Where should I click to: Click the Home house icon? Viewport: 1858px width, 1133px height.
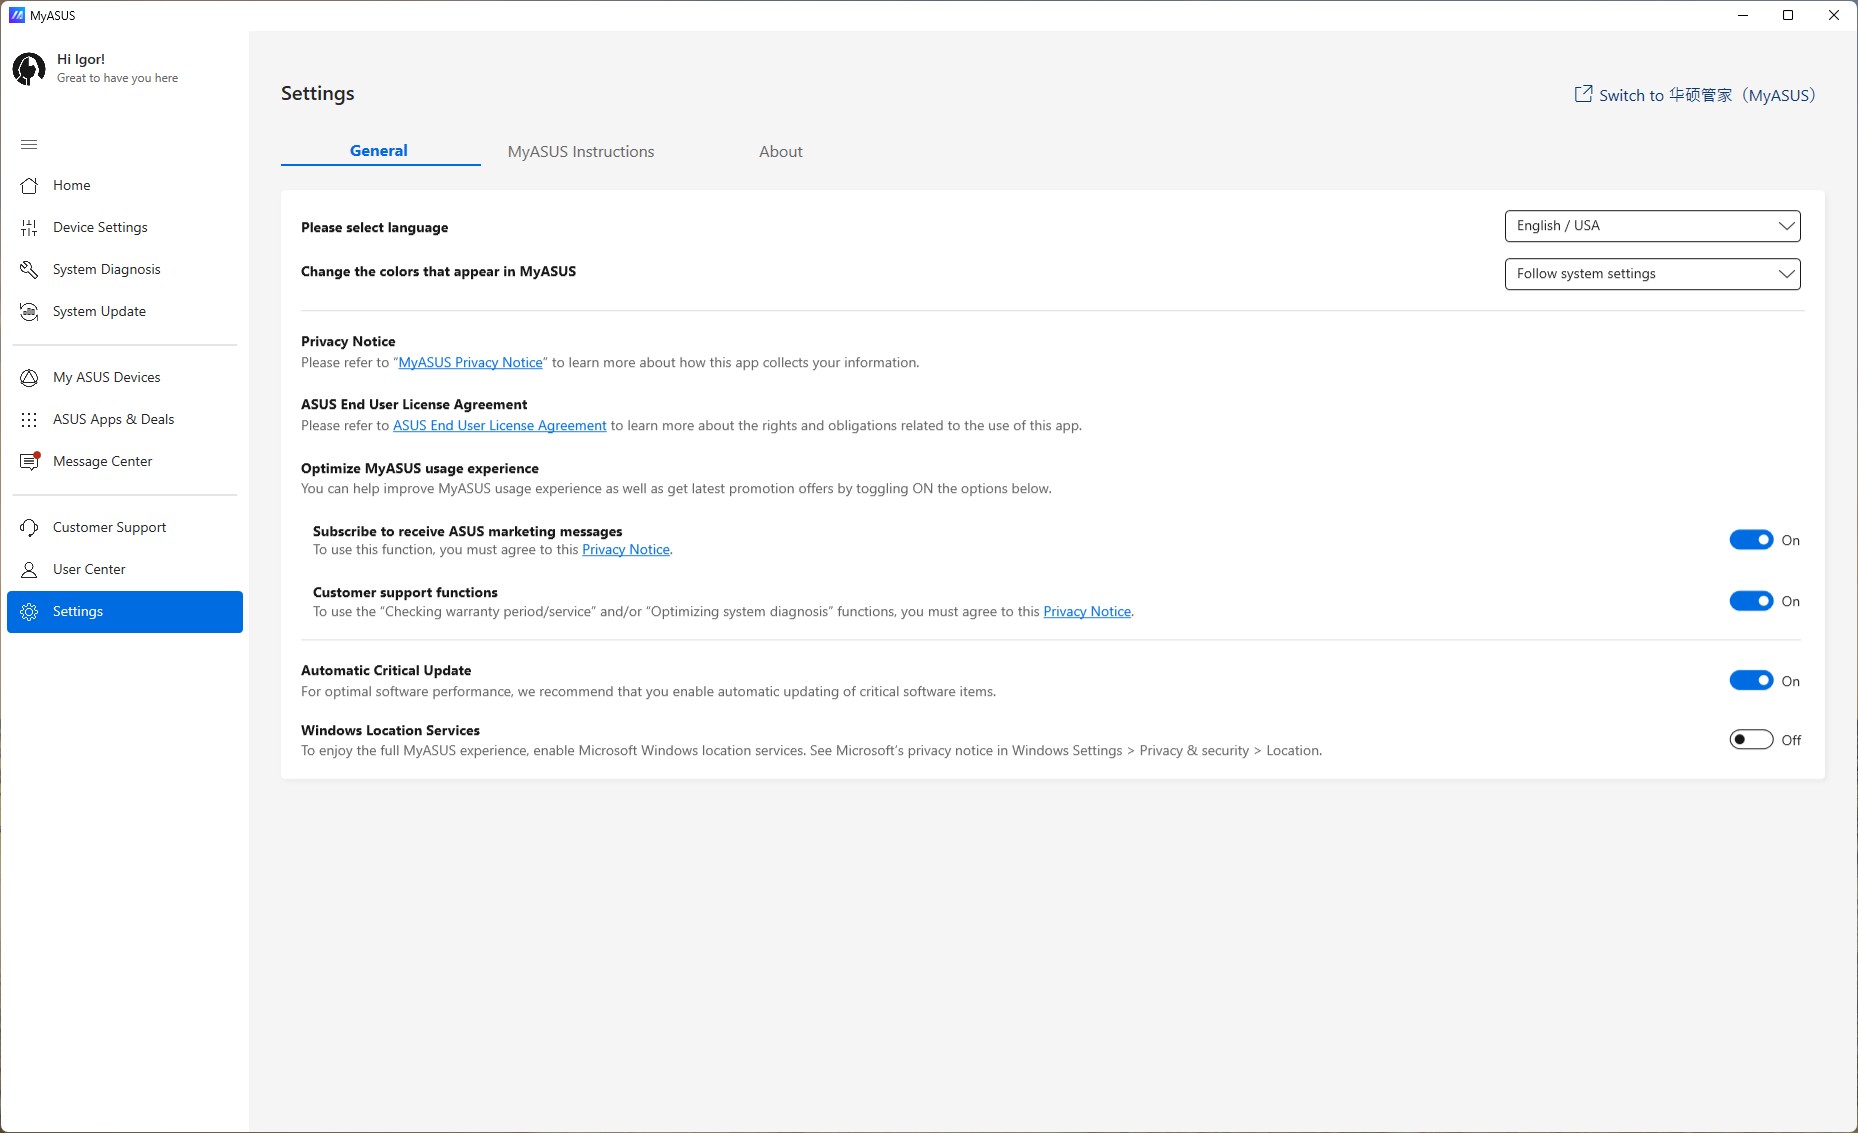click(29, 186)
